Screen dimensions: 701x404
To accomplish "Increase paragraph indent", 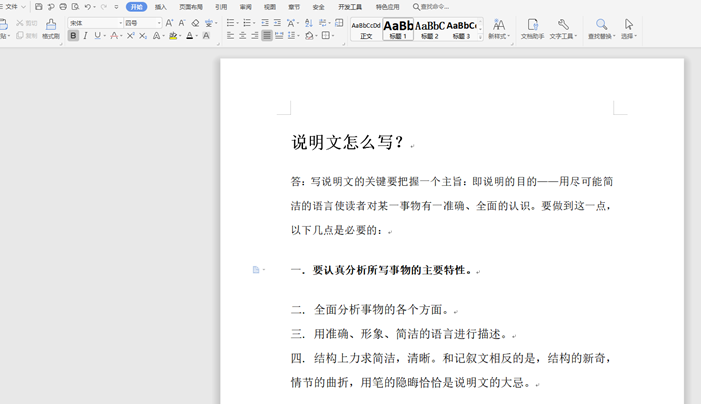I will 278,23.
